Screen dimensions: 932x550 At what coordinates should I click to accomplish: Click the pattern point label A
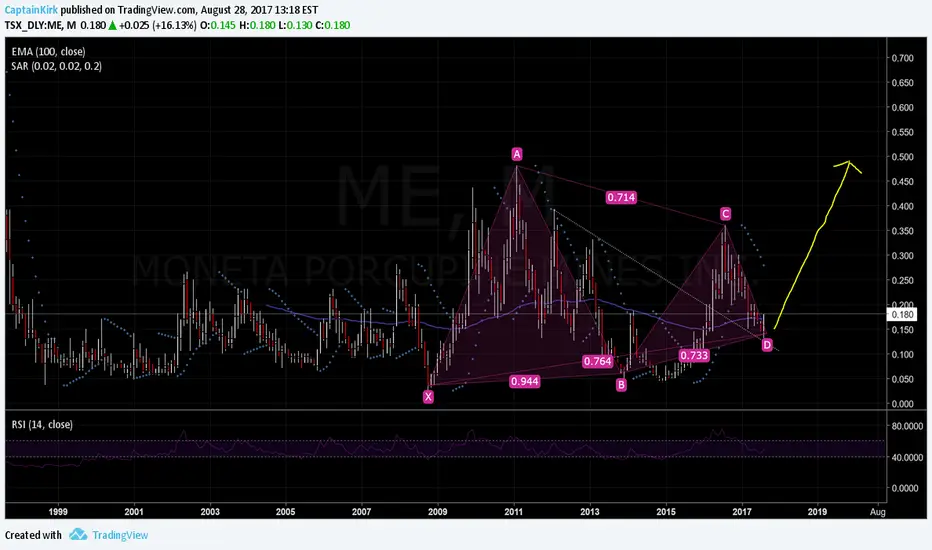coord(517,155)
